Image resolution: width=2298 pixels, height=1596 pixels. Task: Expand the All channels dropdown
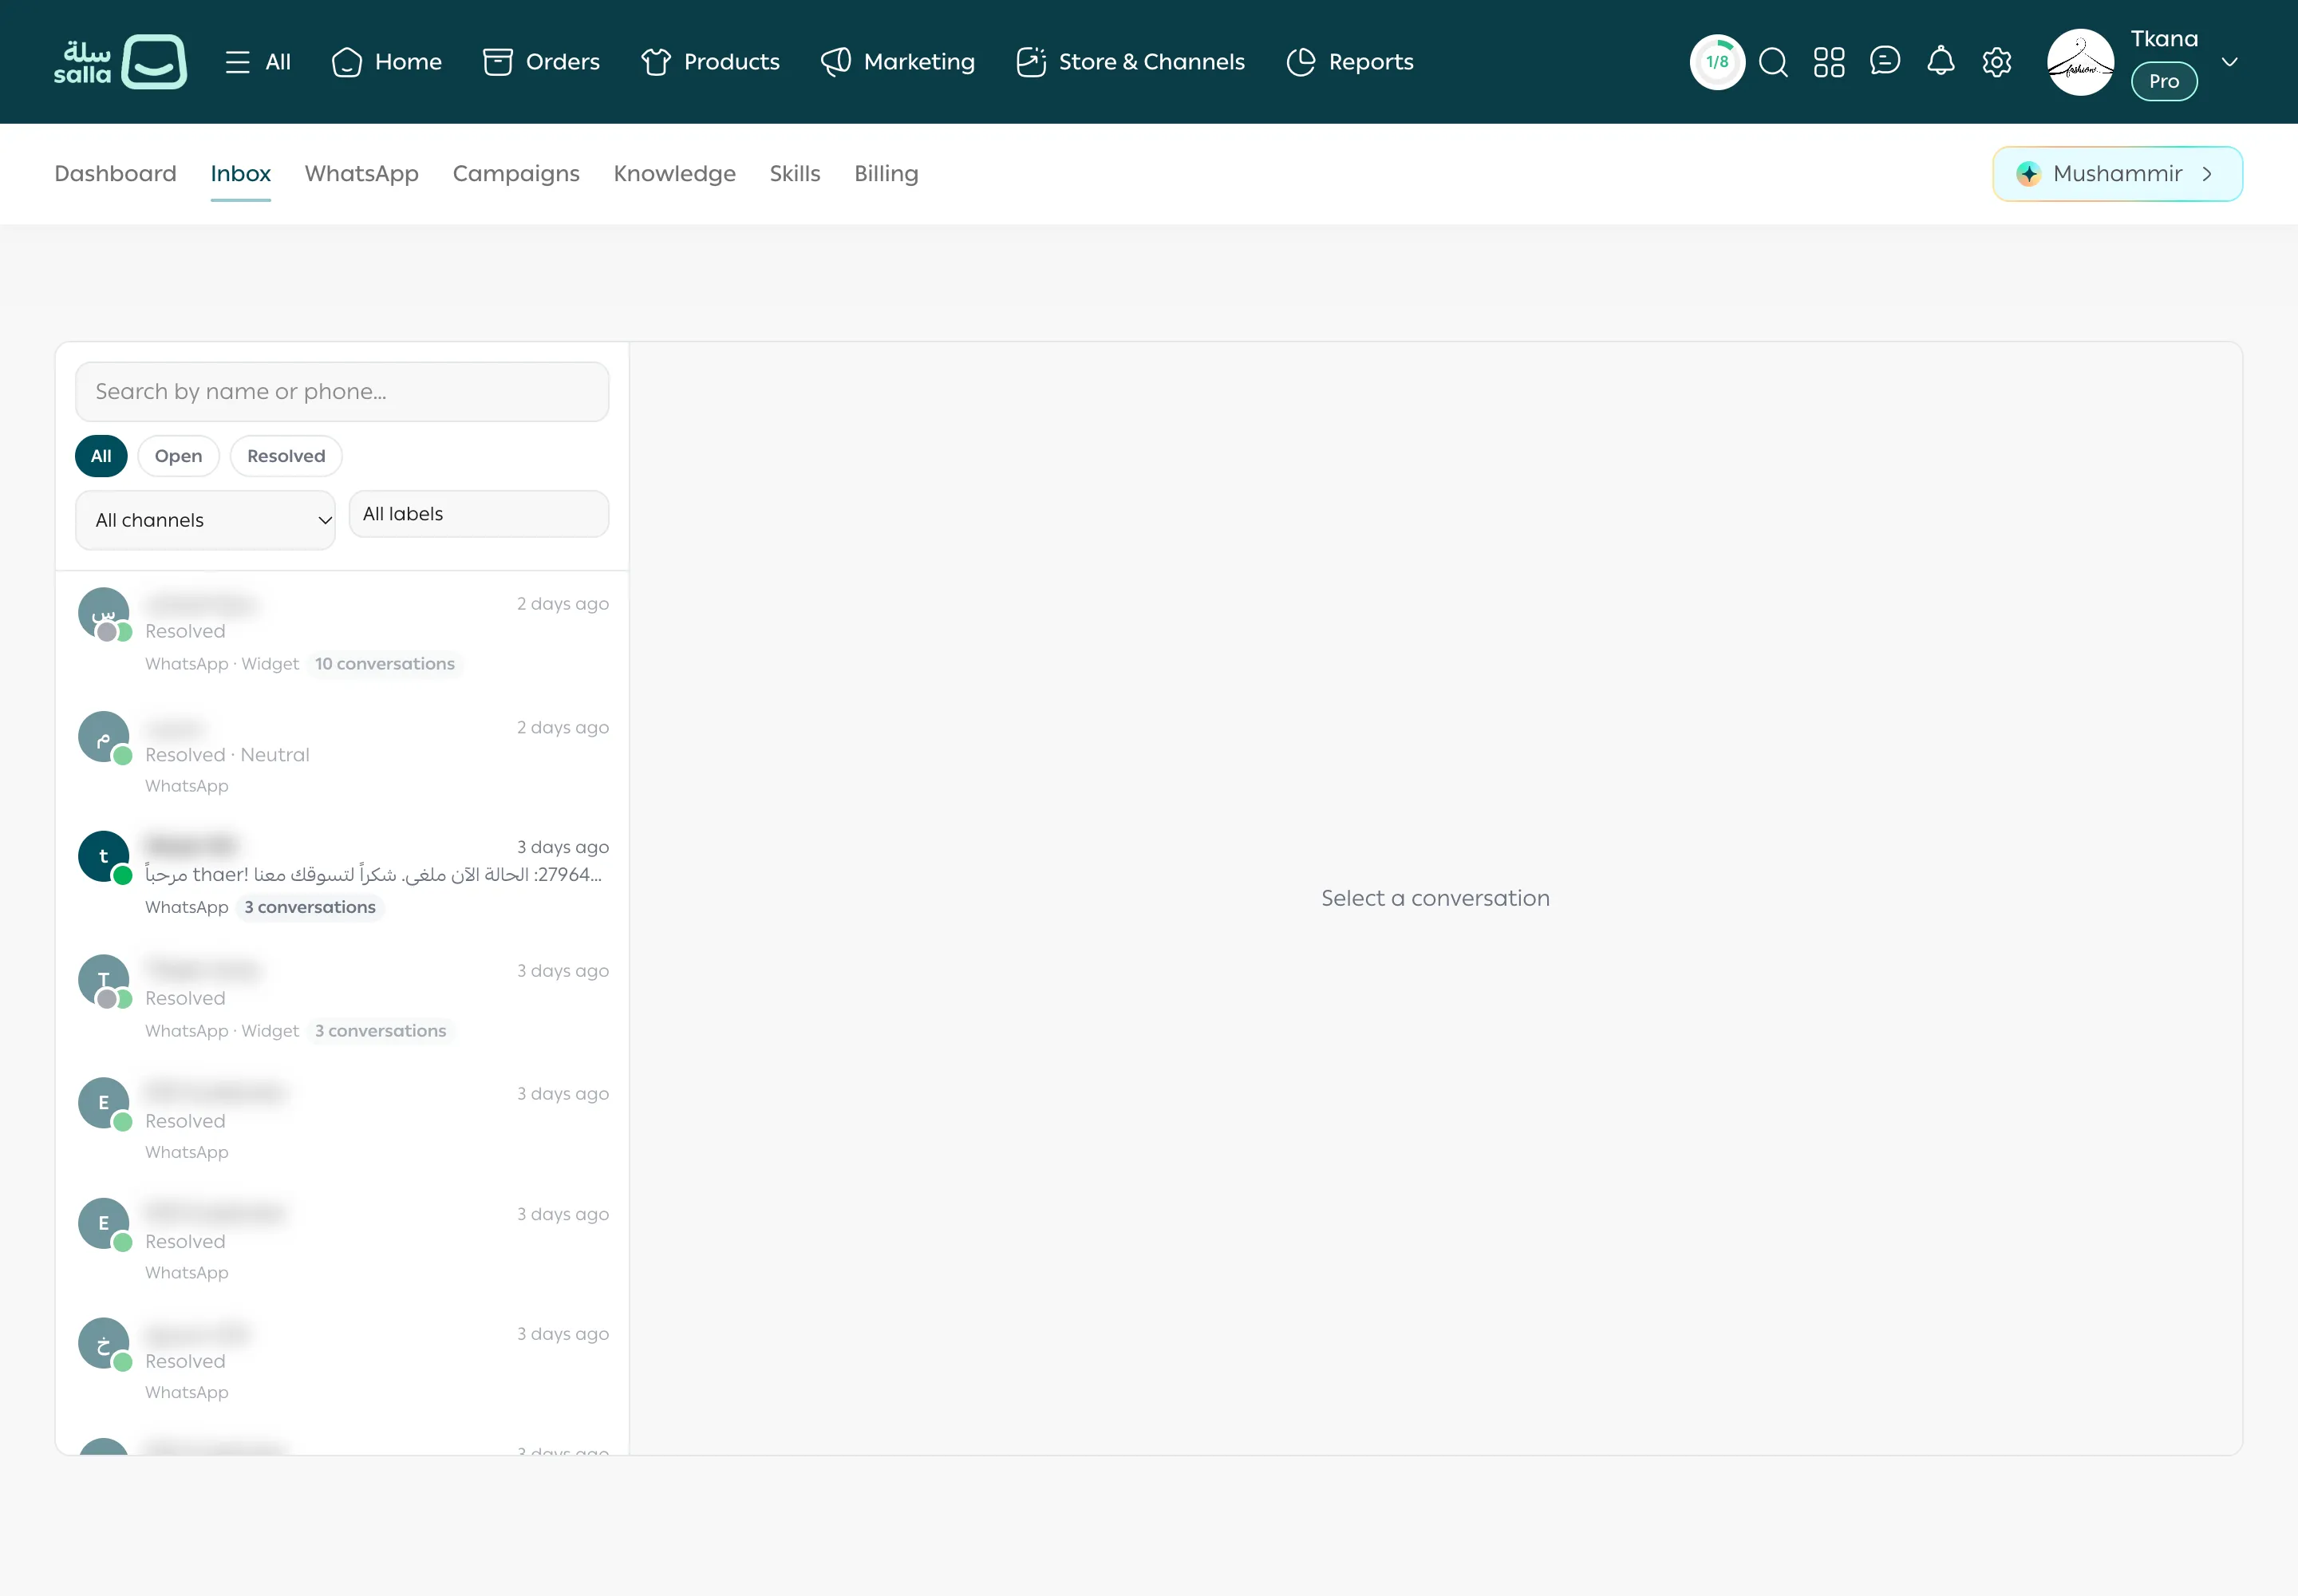pos(205,520)
